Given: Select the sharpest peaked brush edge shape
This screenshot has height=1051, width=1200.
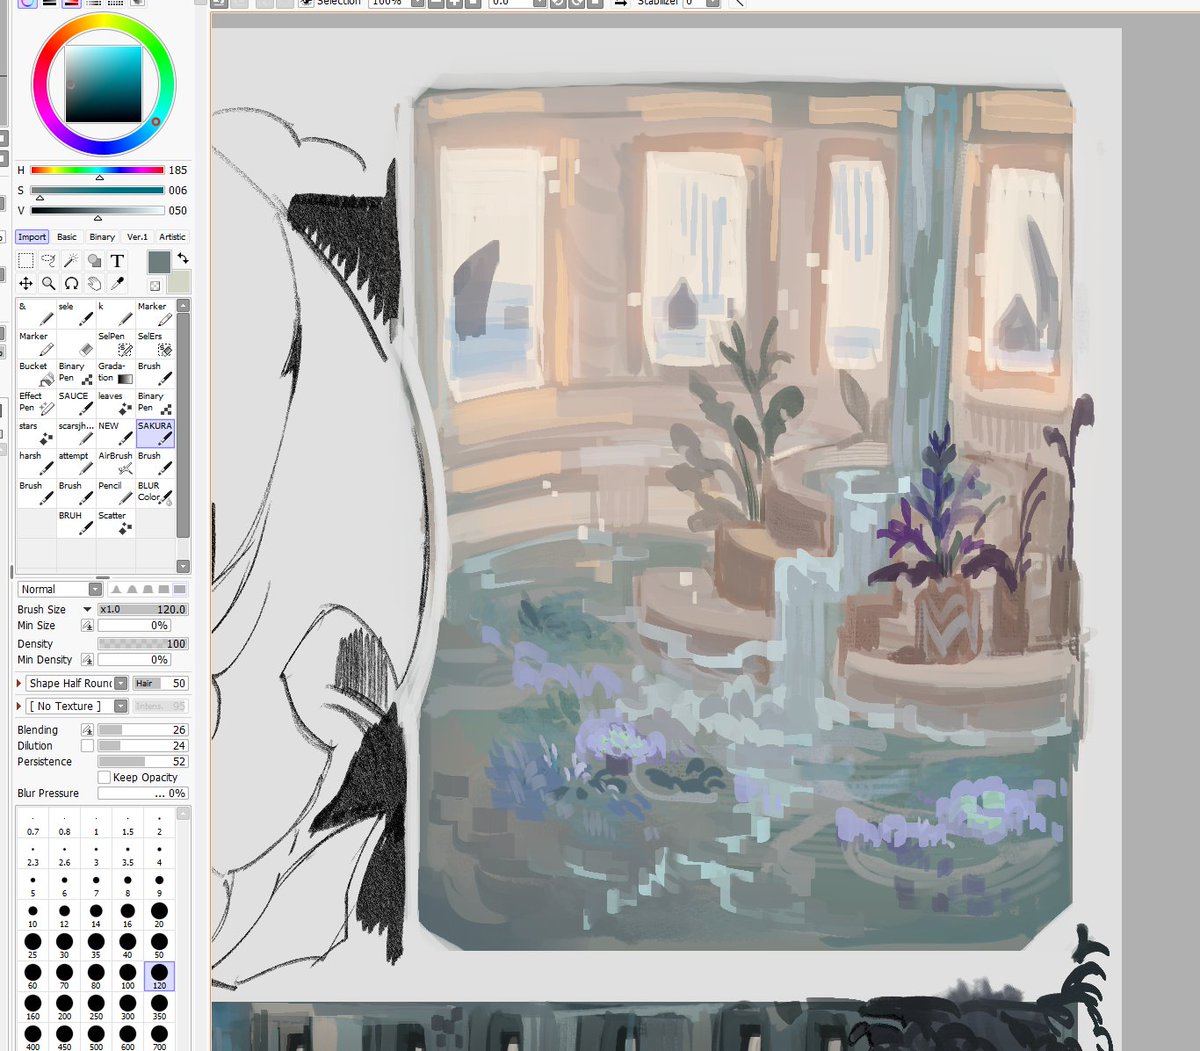Looking at the screenshot, I should (116, 589).
